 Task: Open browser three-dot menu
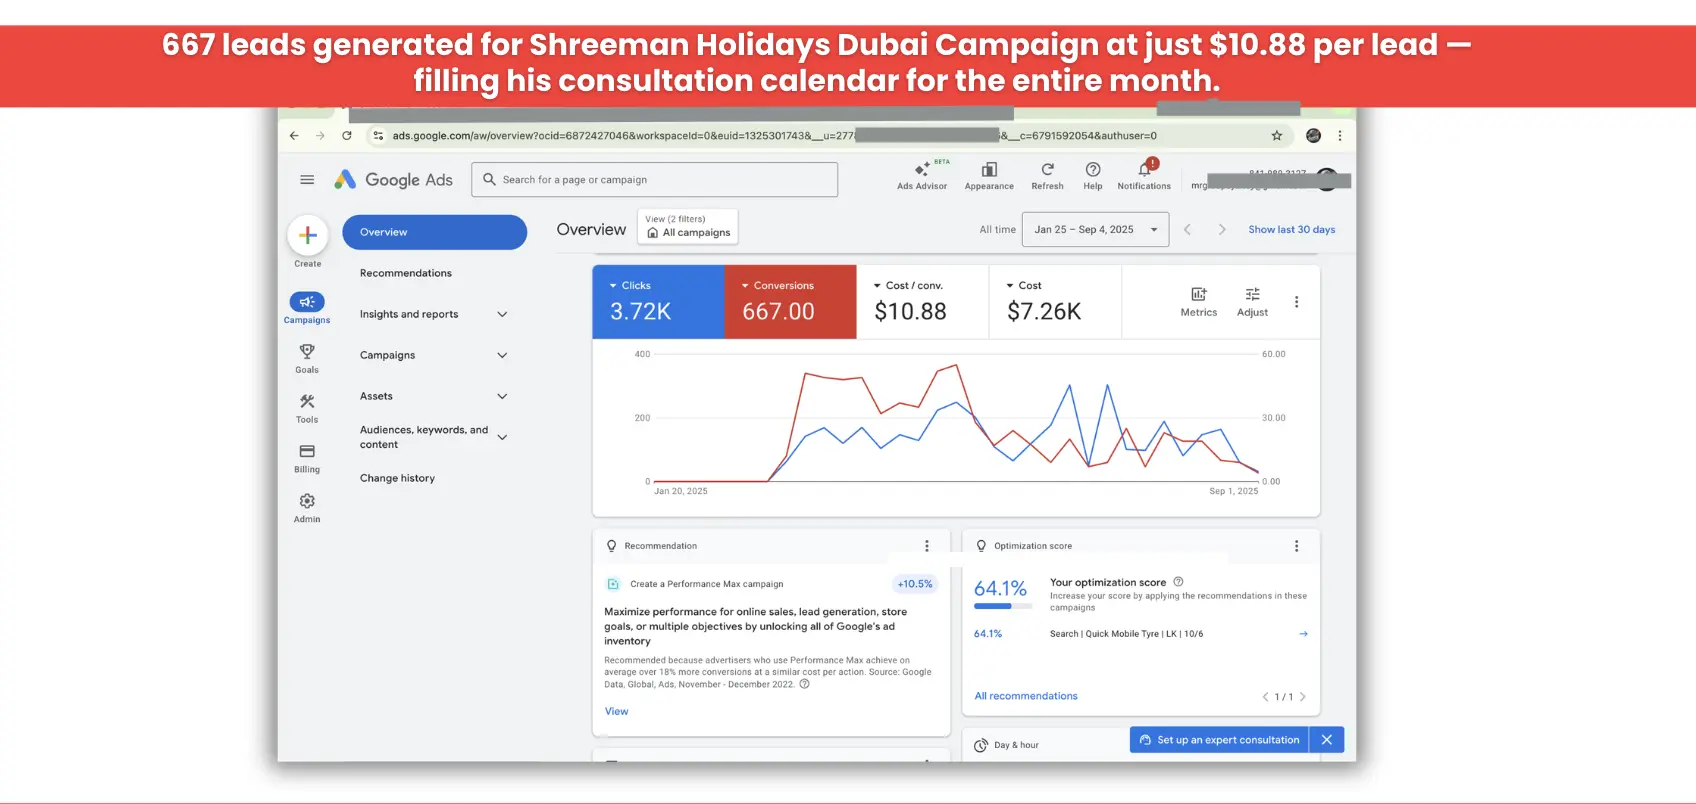pos(1340,136)
